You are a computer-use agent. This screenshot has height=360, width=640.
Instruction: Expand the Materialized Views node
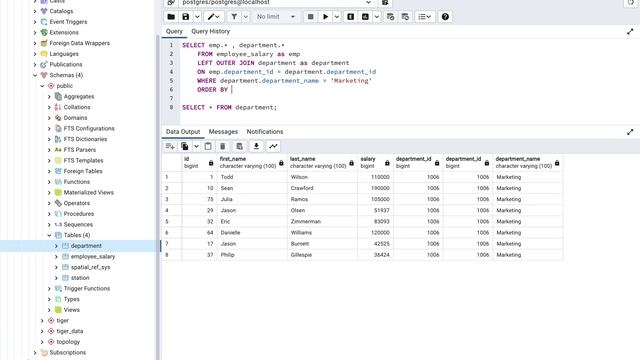click(x=49, y=192)
